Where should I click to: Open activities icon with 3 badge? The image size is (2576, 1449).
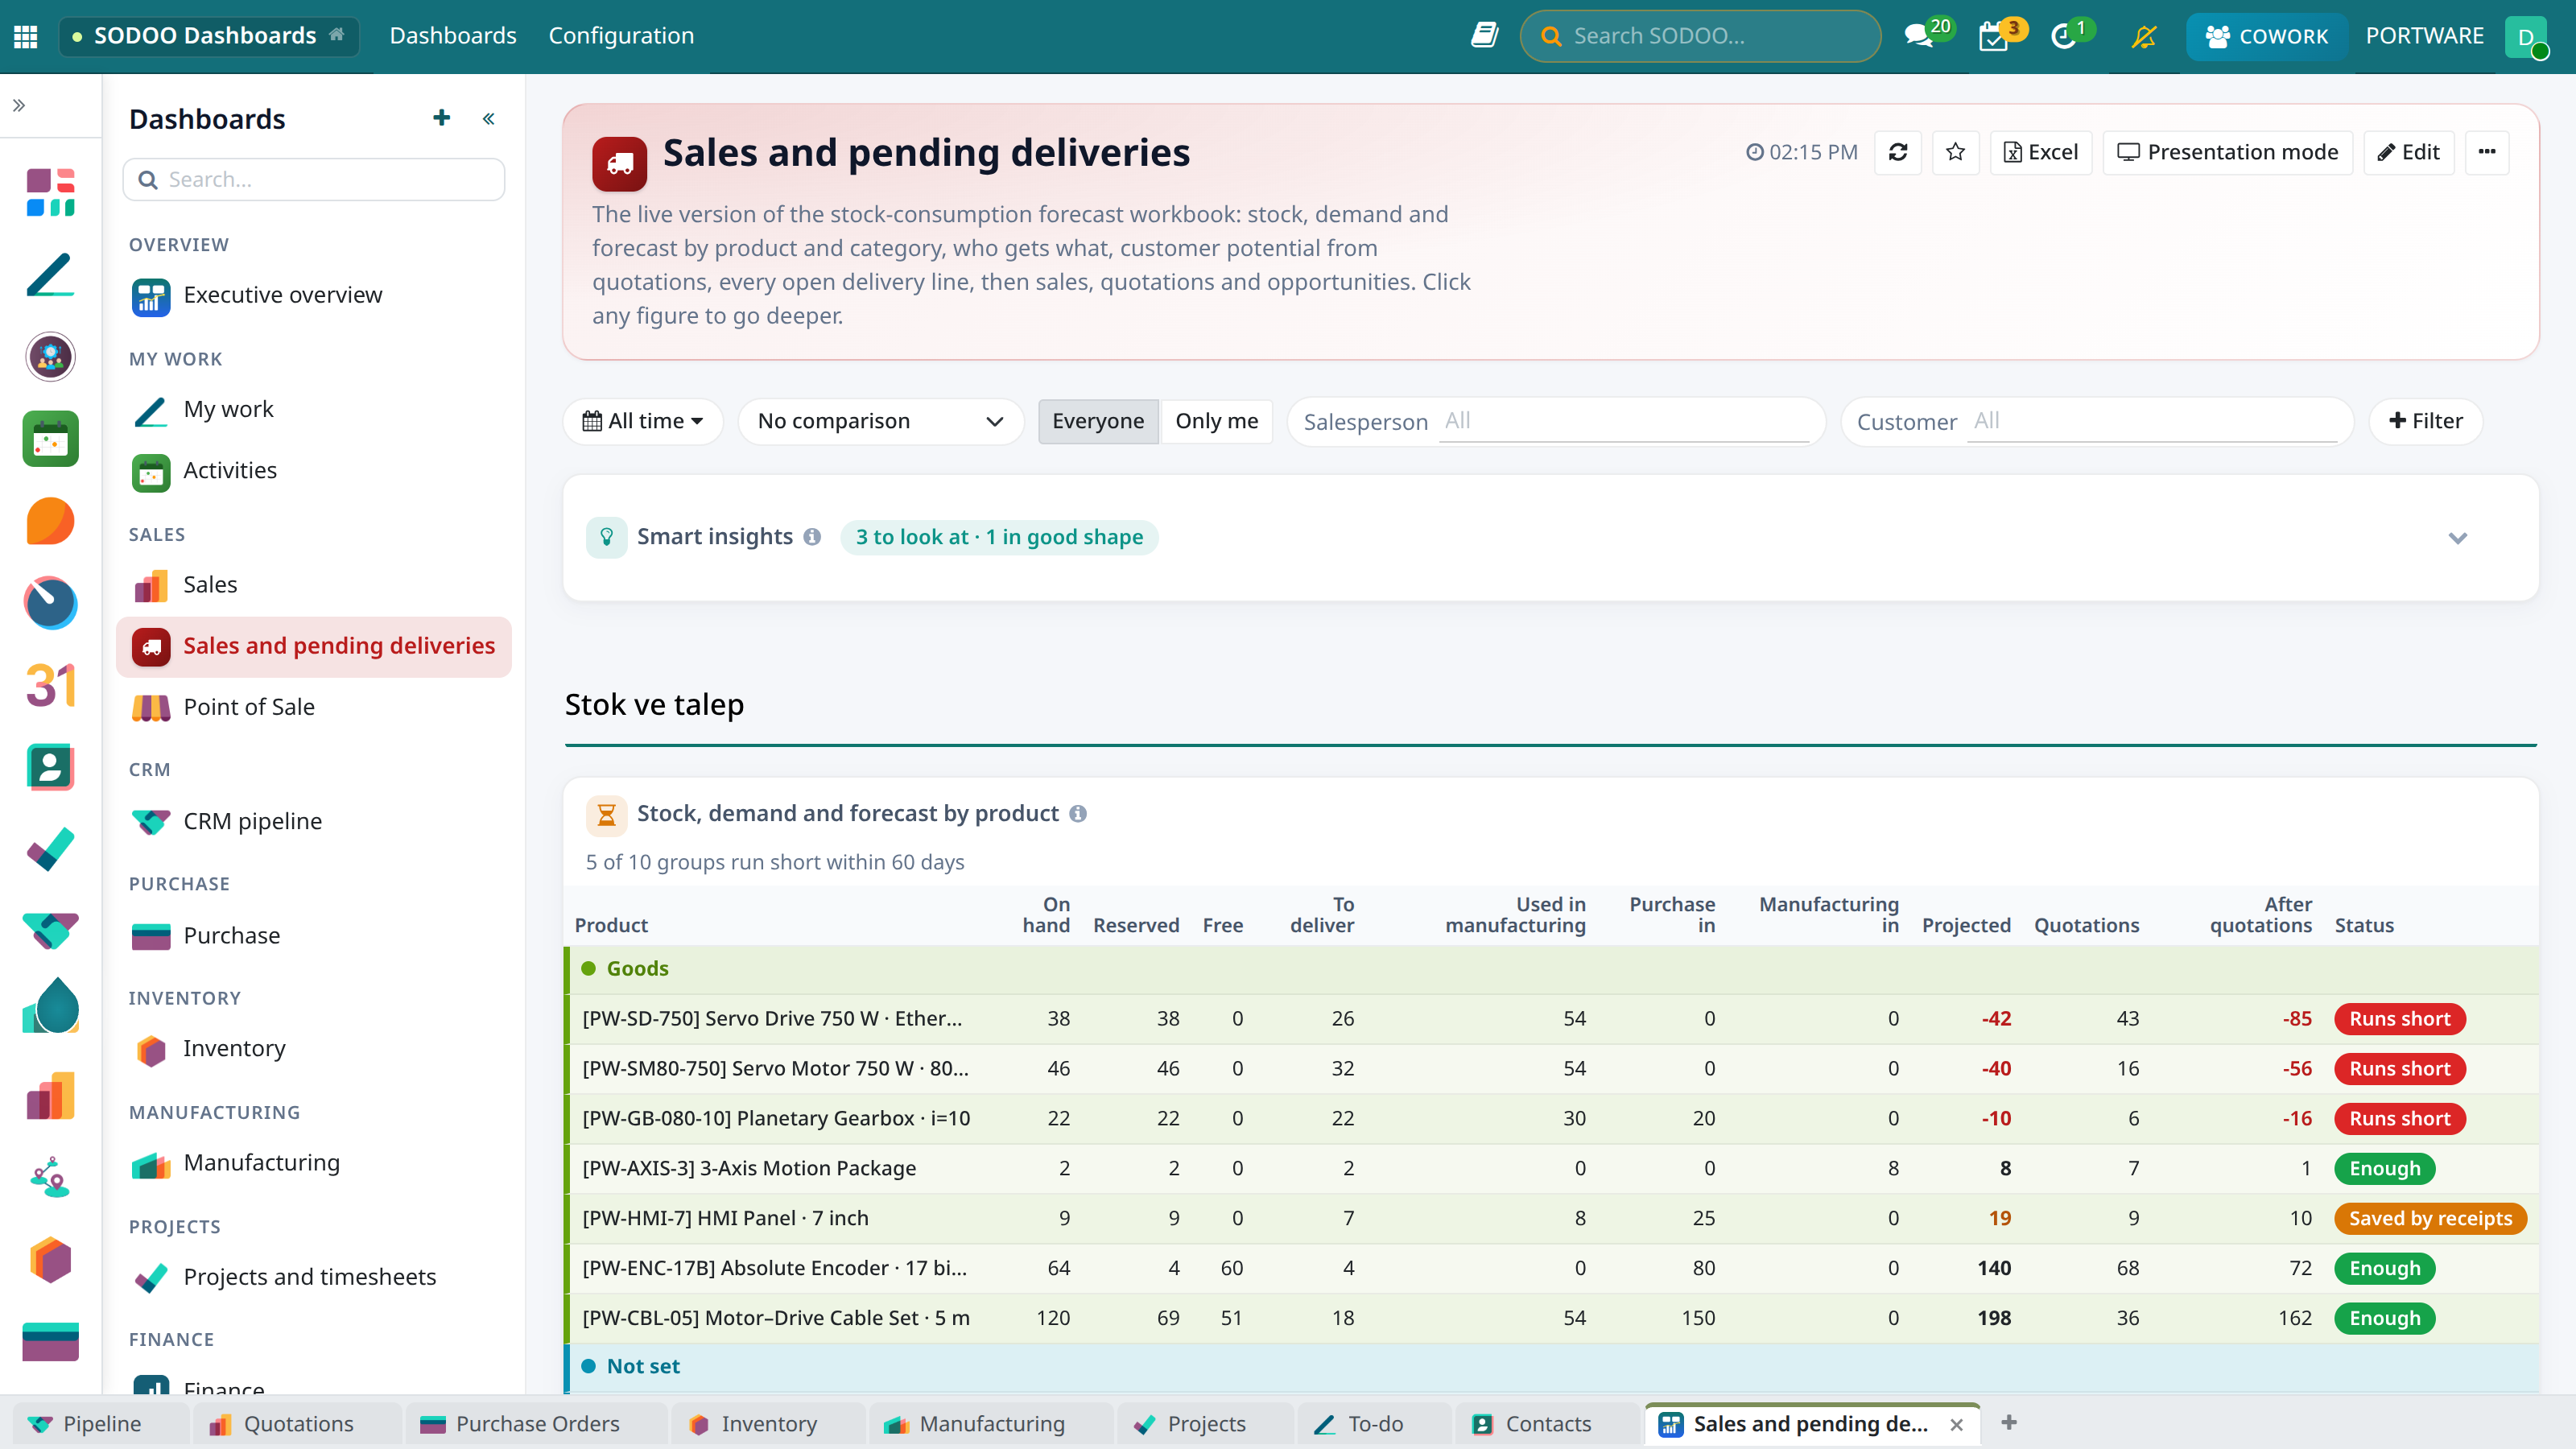pyautogui.click(x=1993, y=36)
